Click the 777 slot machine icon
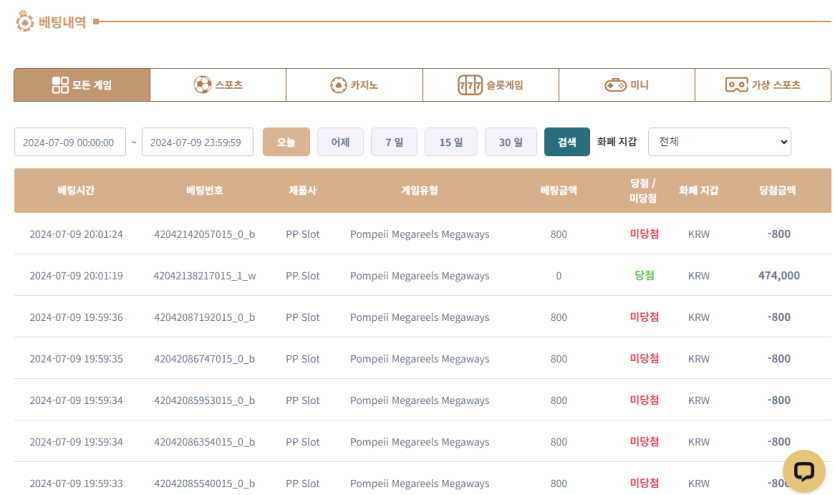 pos(470,85)
